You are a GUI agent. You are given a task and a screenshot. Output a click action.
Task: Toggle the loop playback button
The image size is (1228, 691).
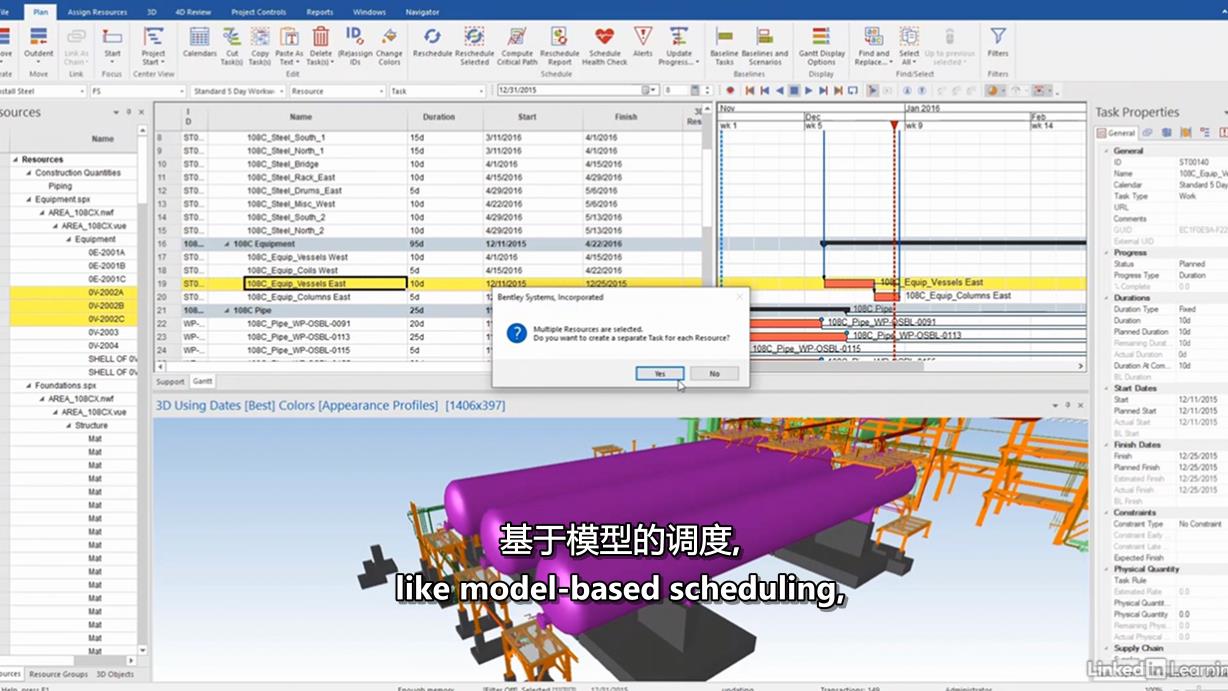click(853, 90)
